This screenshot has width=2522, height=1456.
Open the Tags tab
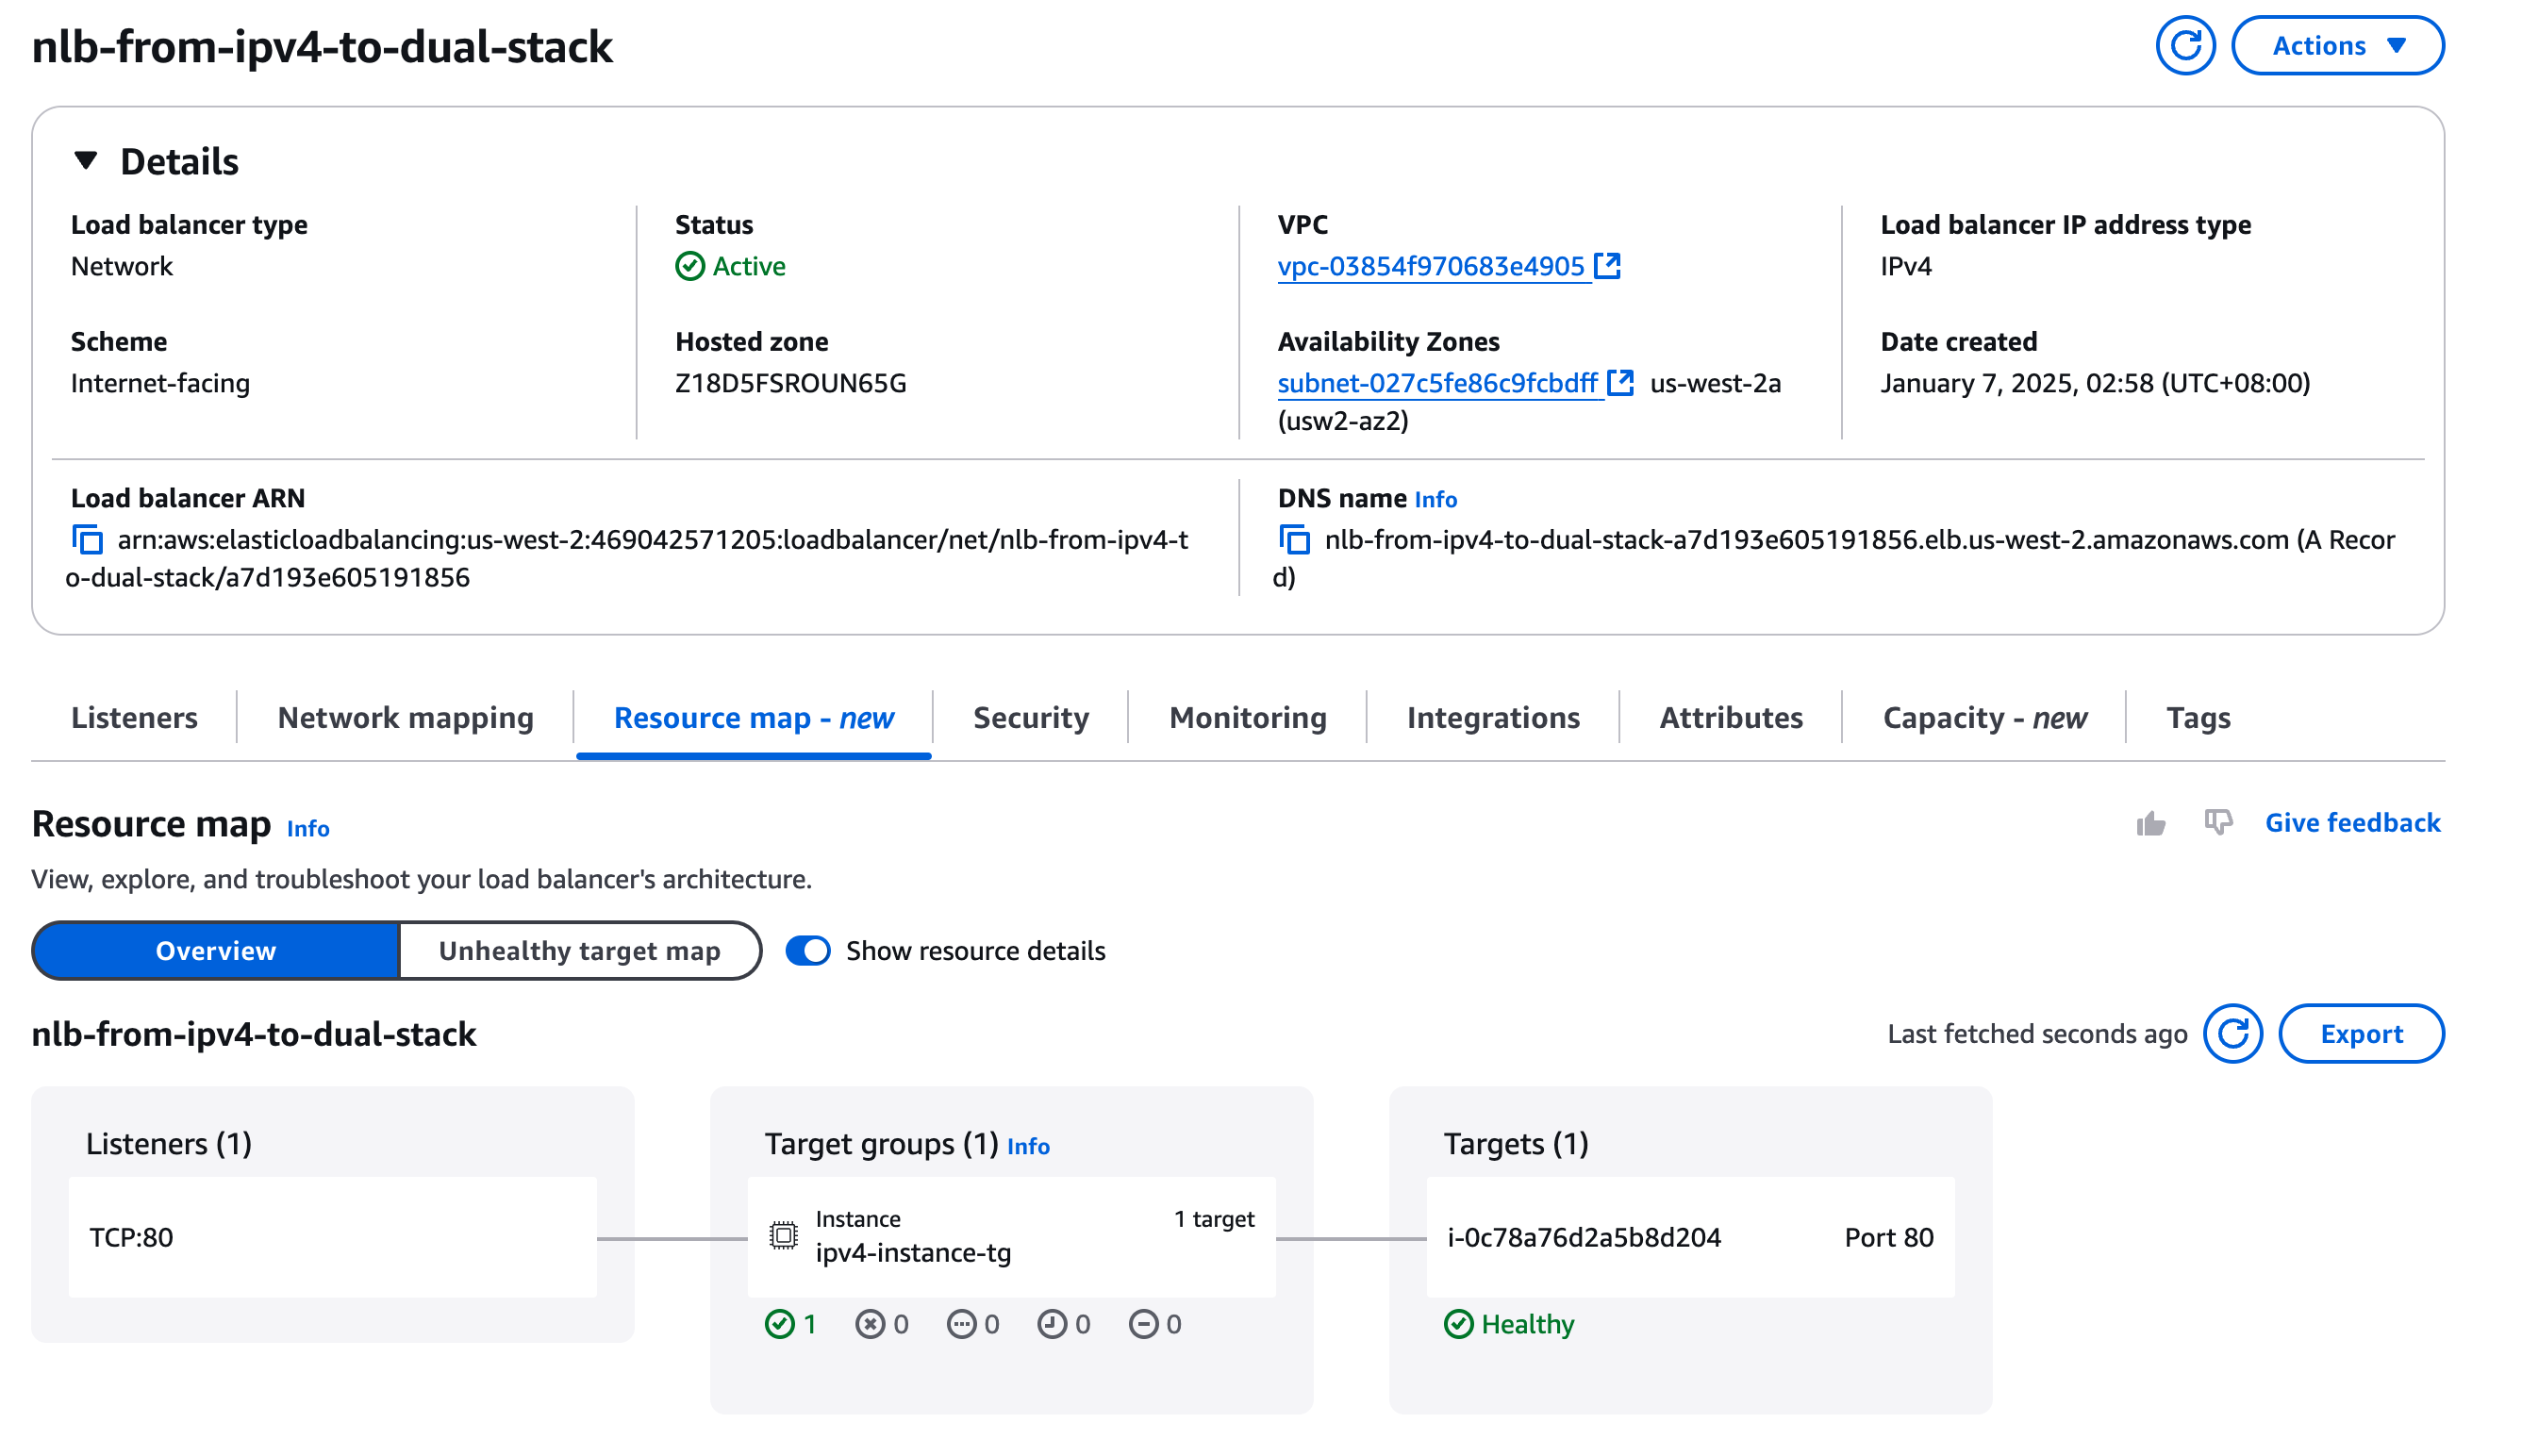pos(2198,718)
